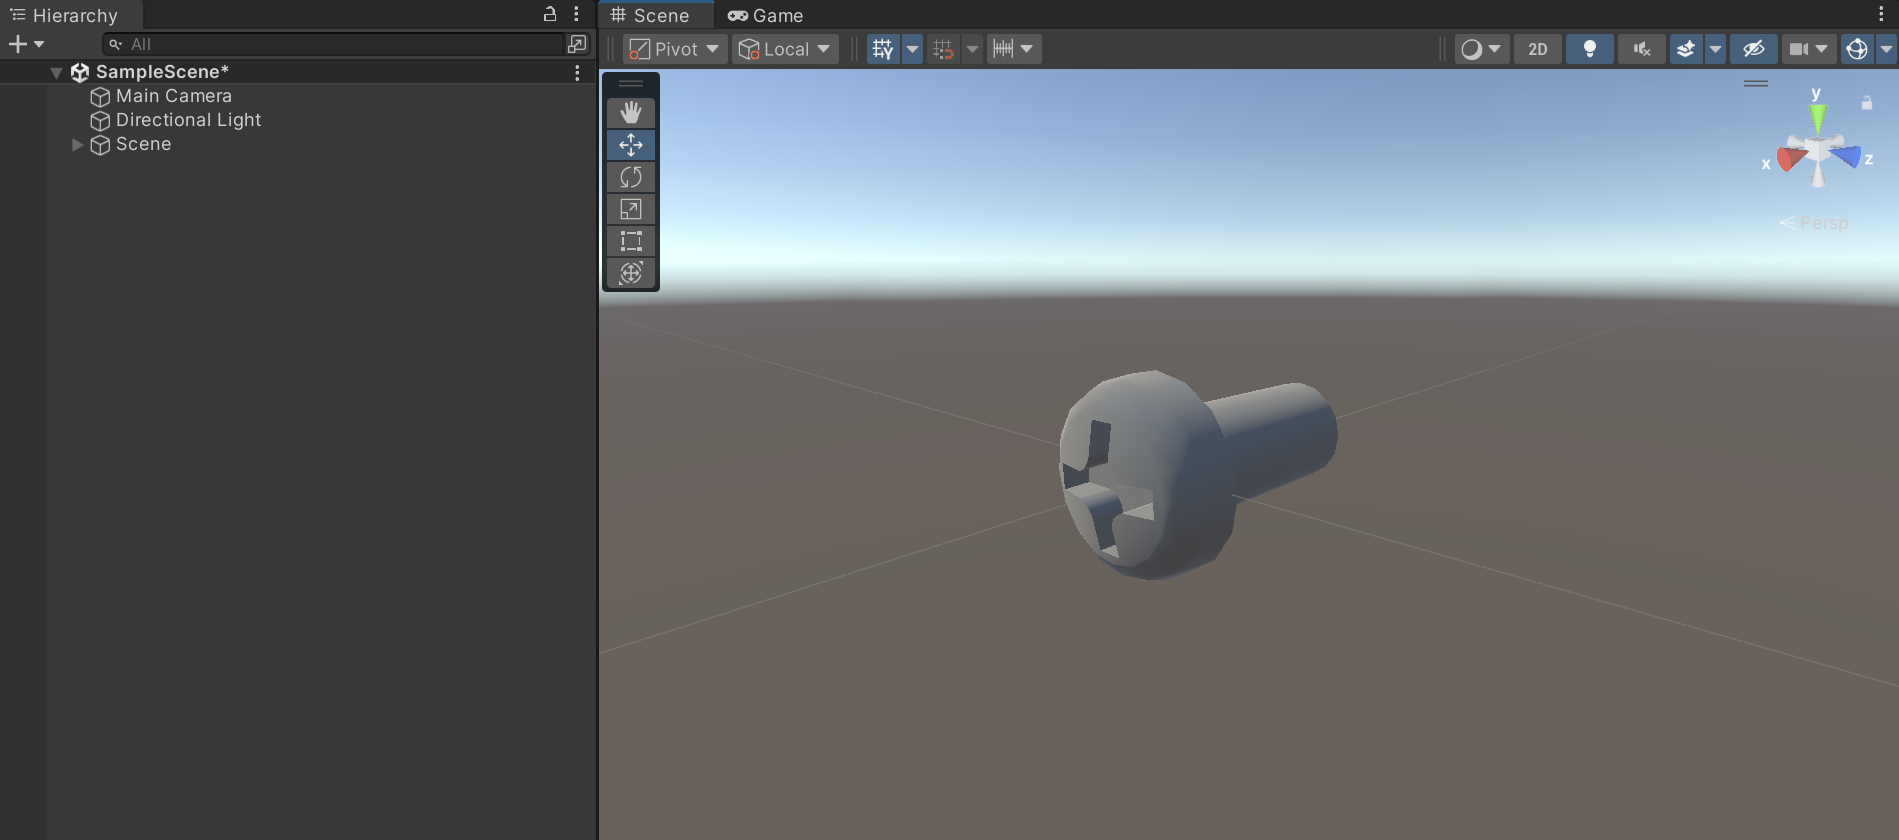Toggle 2D view mode
This screenshot has width=1899, height=840.
coord(1537,49)
